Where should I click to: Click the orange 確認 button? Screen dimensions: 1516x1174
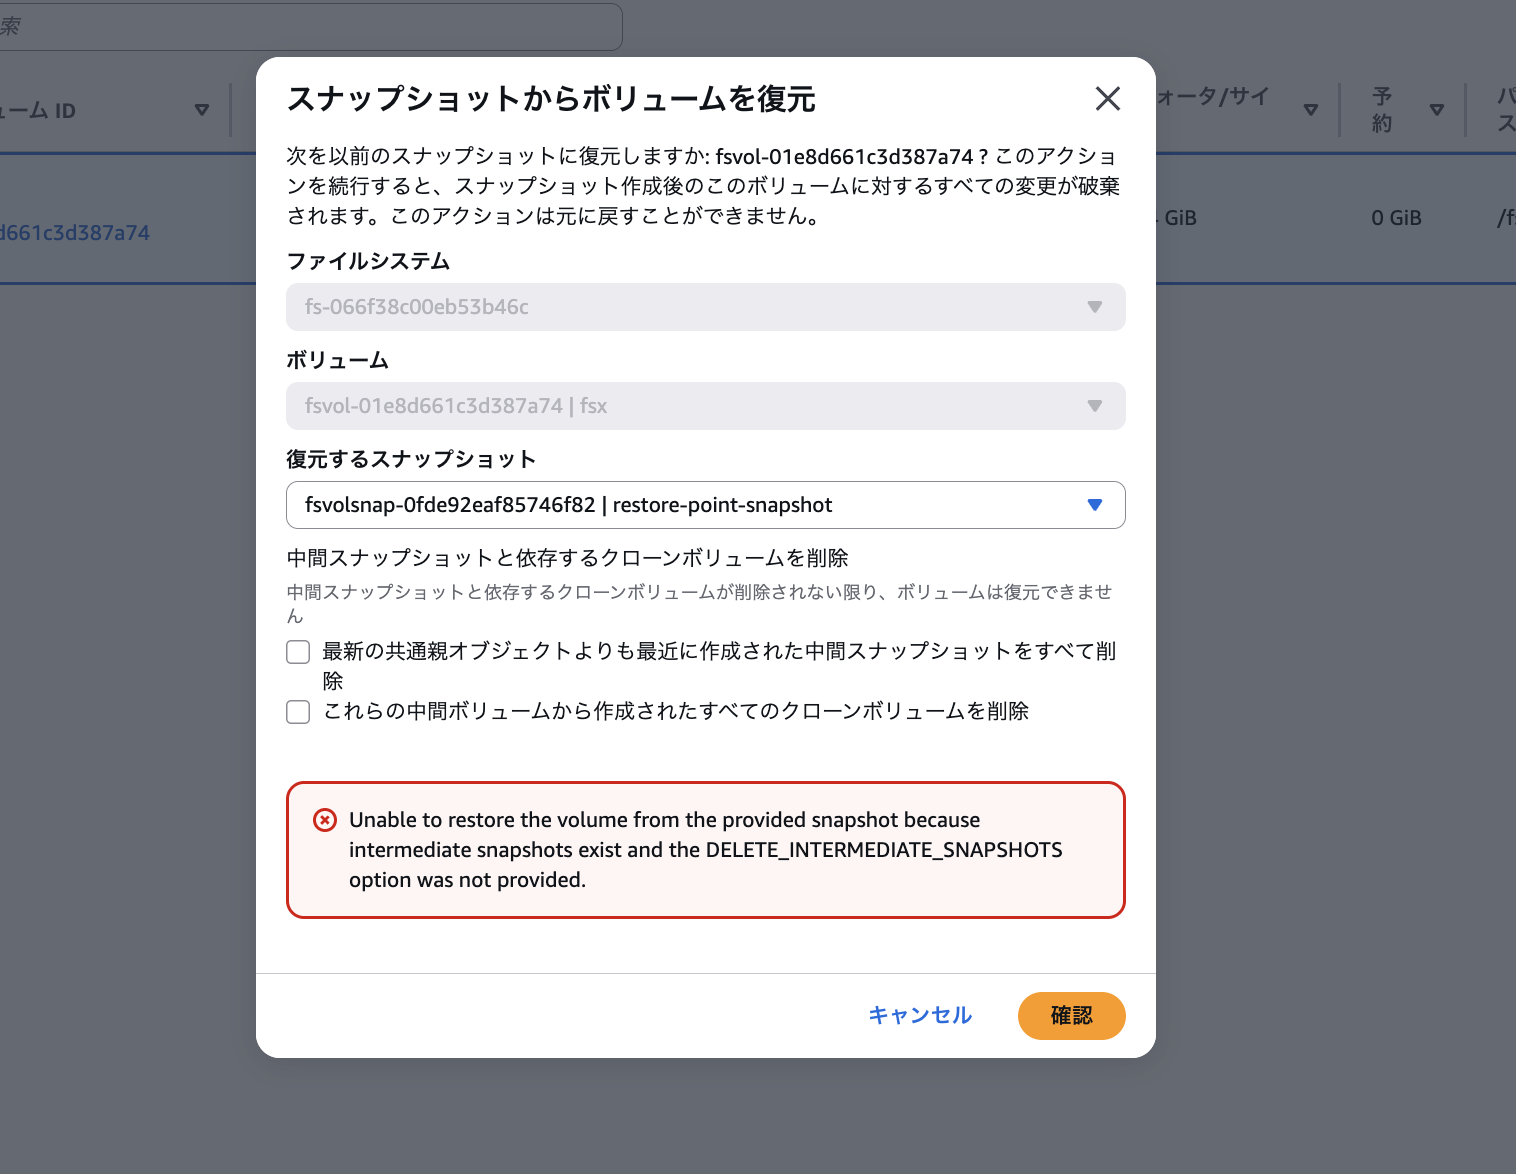point(1071,1016)
